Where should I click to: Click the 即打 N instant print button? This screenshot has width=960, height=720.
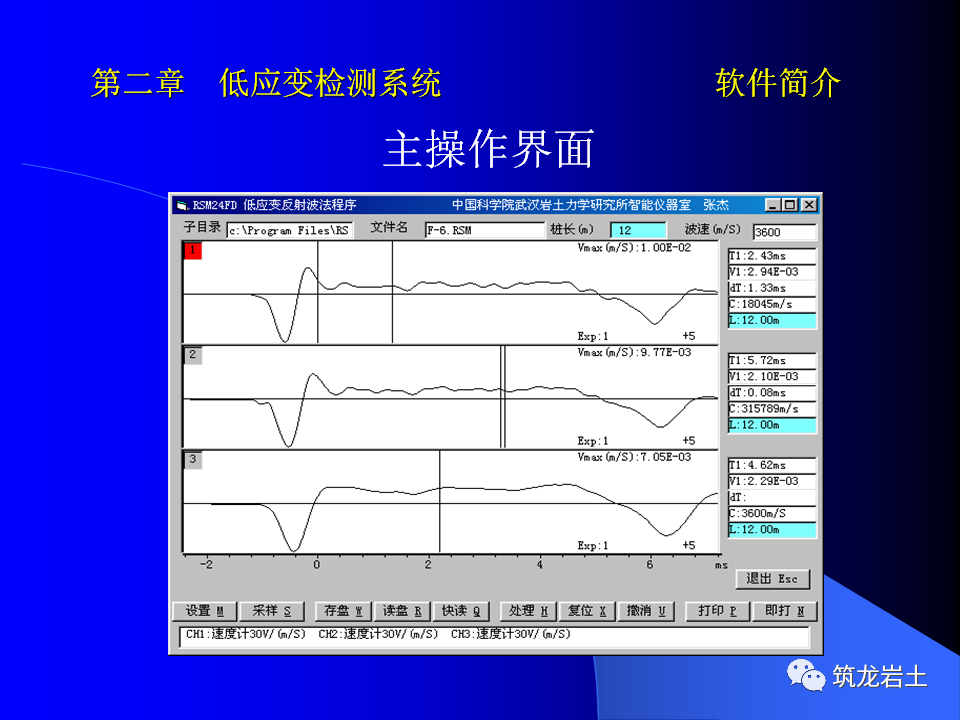tap(784, 610)
